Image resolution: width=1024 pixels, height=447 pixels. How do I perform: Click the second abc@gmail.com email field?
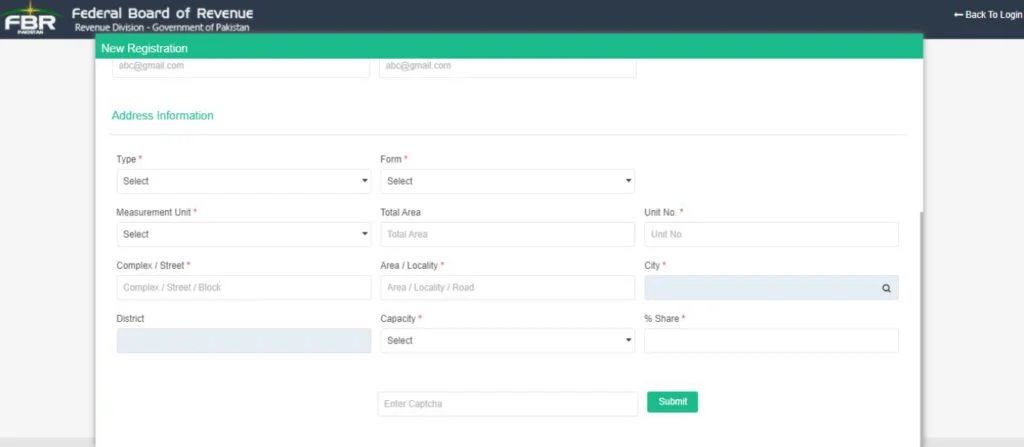pyautogui.click(x=507, y=67)
